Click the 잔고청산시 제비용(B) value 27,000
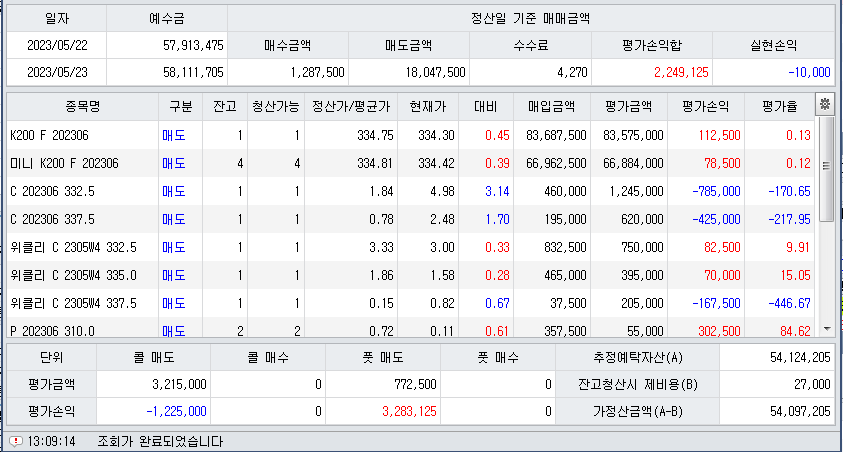This screenshot has width=843, height=452. coord(812,384)
